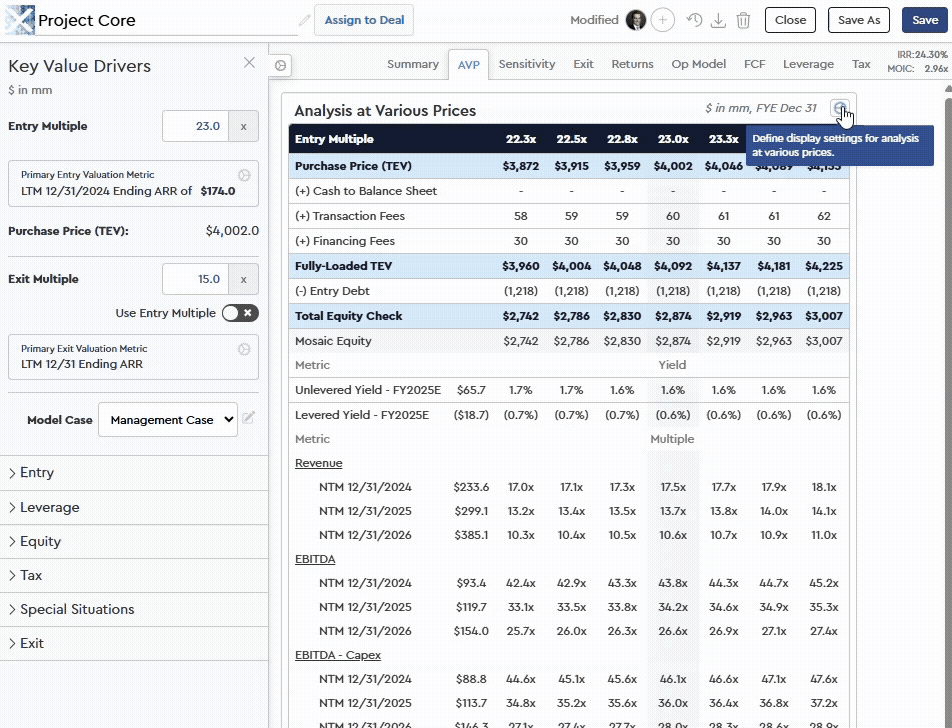Open gear for Primary Exit Valuation Metric
952x728 pixels.
(243, 349)
